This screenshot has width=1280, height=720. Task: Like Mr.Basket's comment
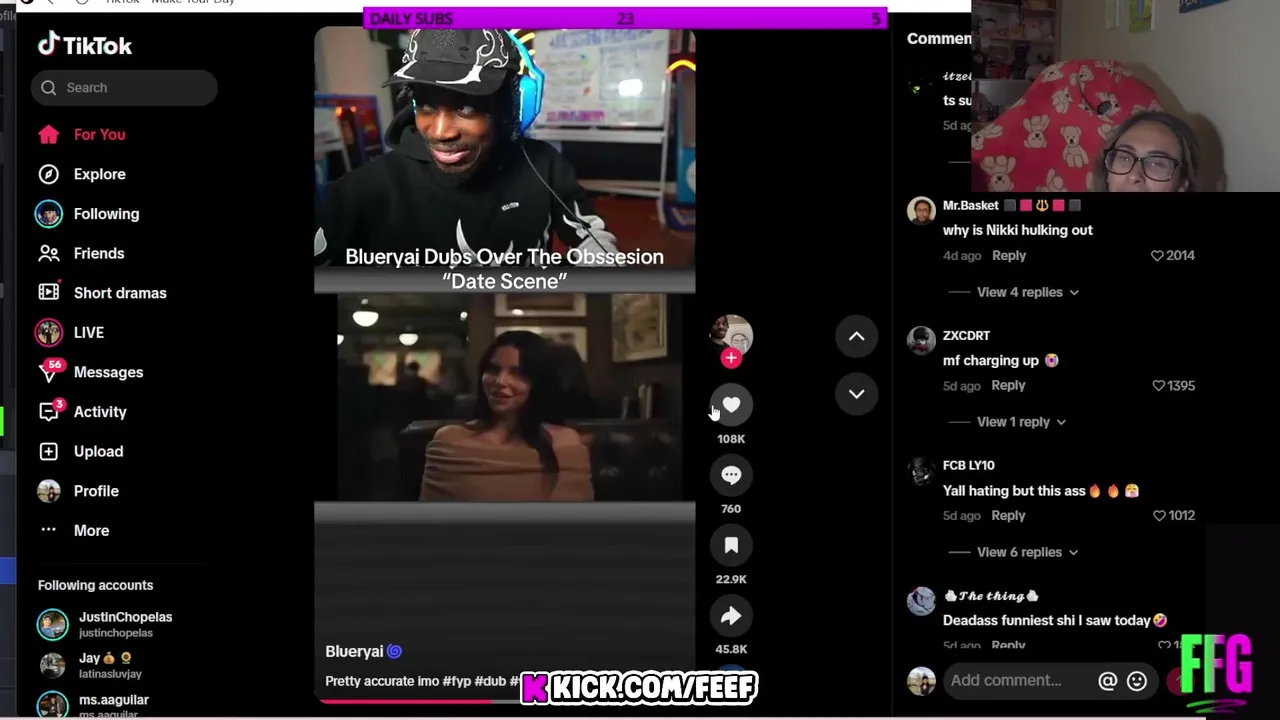(1157, 256)
